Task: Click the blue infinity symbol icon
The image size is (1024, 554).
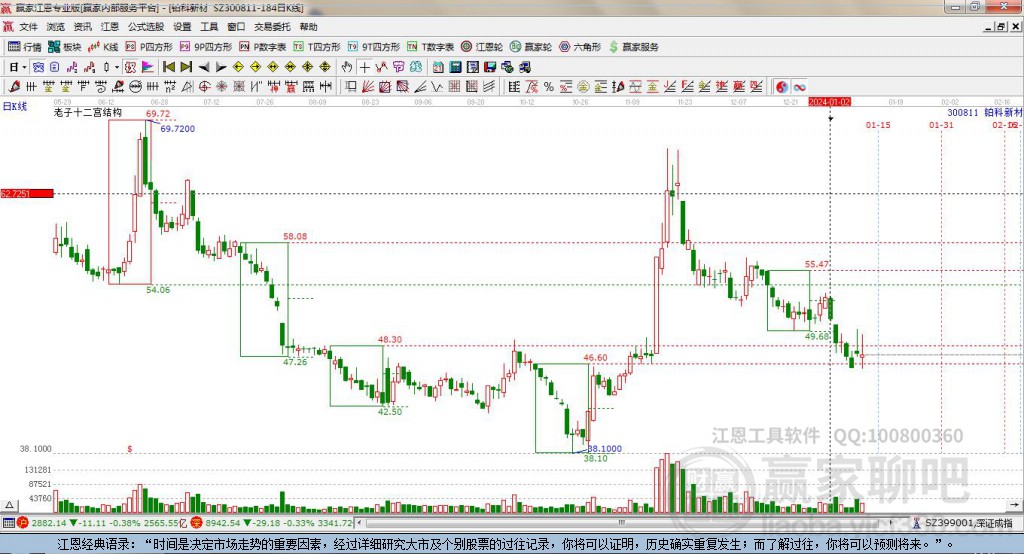Action: click(x=799, y=87)
